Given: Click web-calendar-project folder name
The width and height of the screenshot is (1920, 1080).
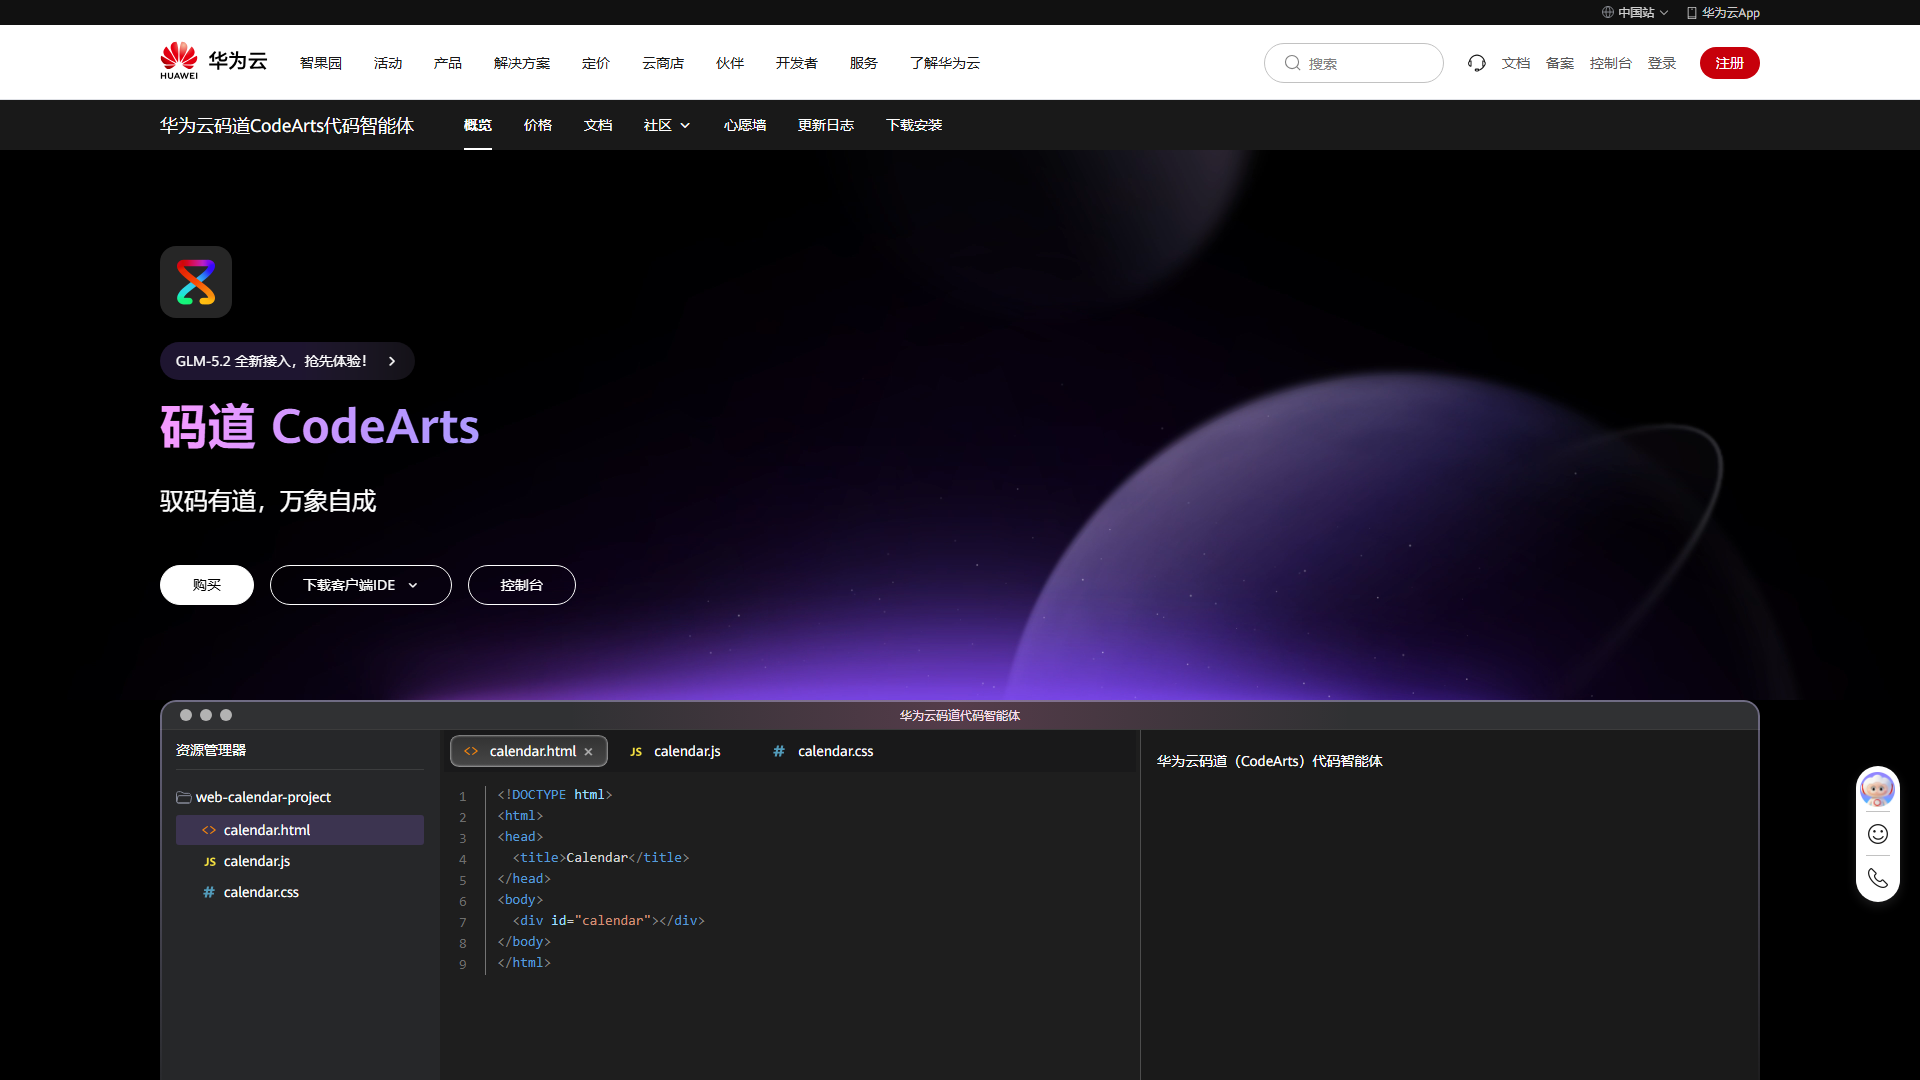Looking at the screenshot, I should coord(263,797).
